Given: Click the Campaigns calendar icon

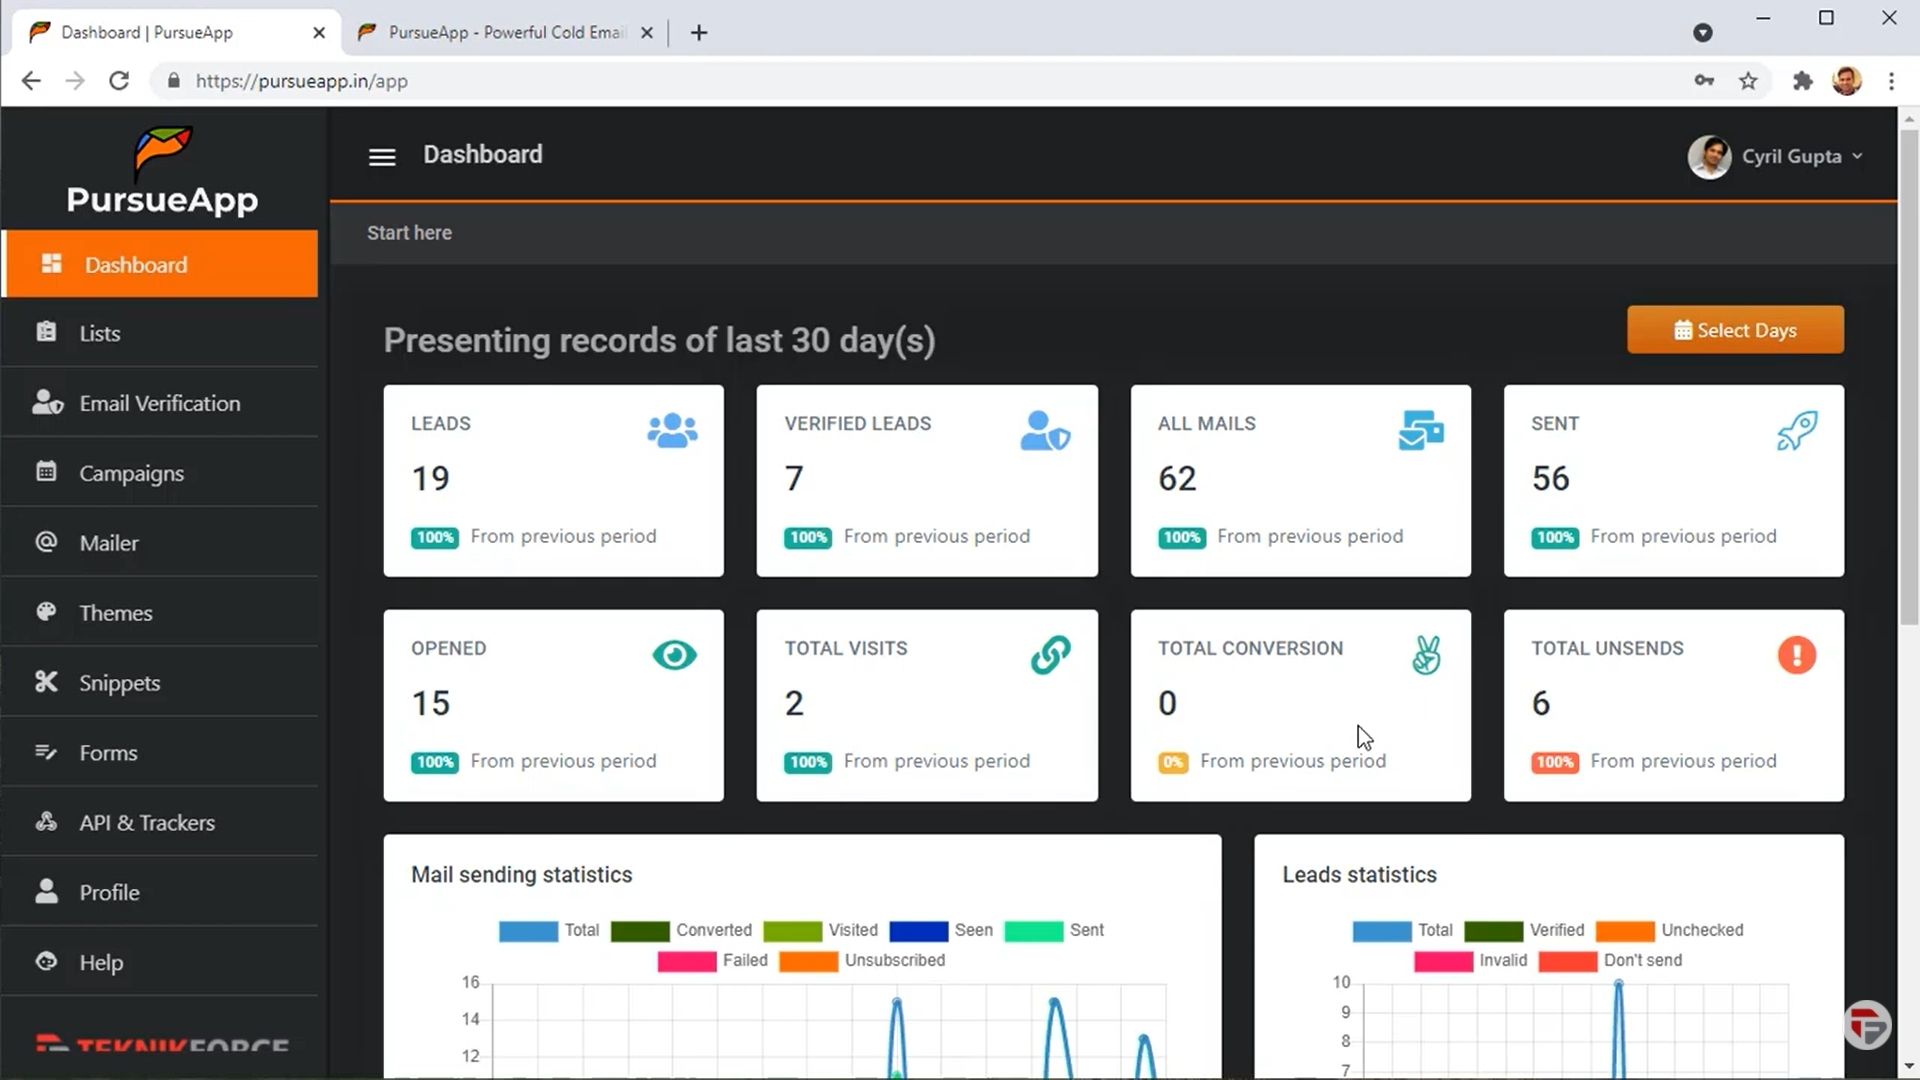Looking at the screenshot, I should [x=46, y=472].
